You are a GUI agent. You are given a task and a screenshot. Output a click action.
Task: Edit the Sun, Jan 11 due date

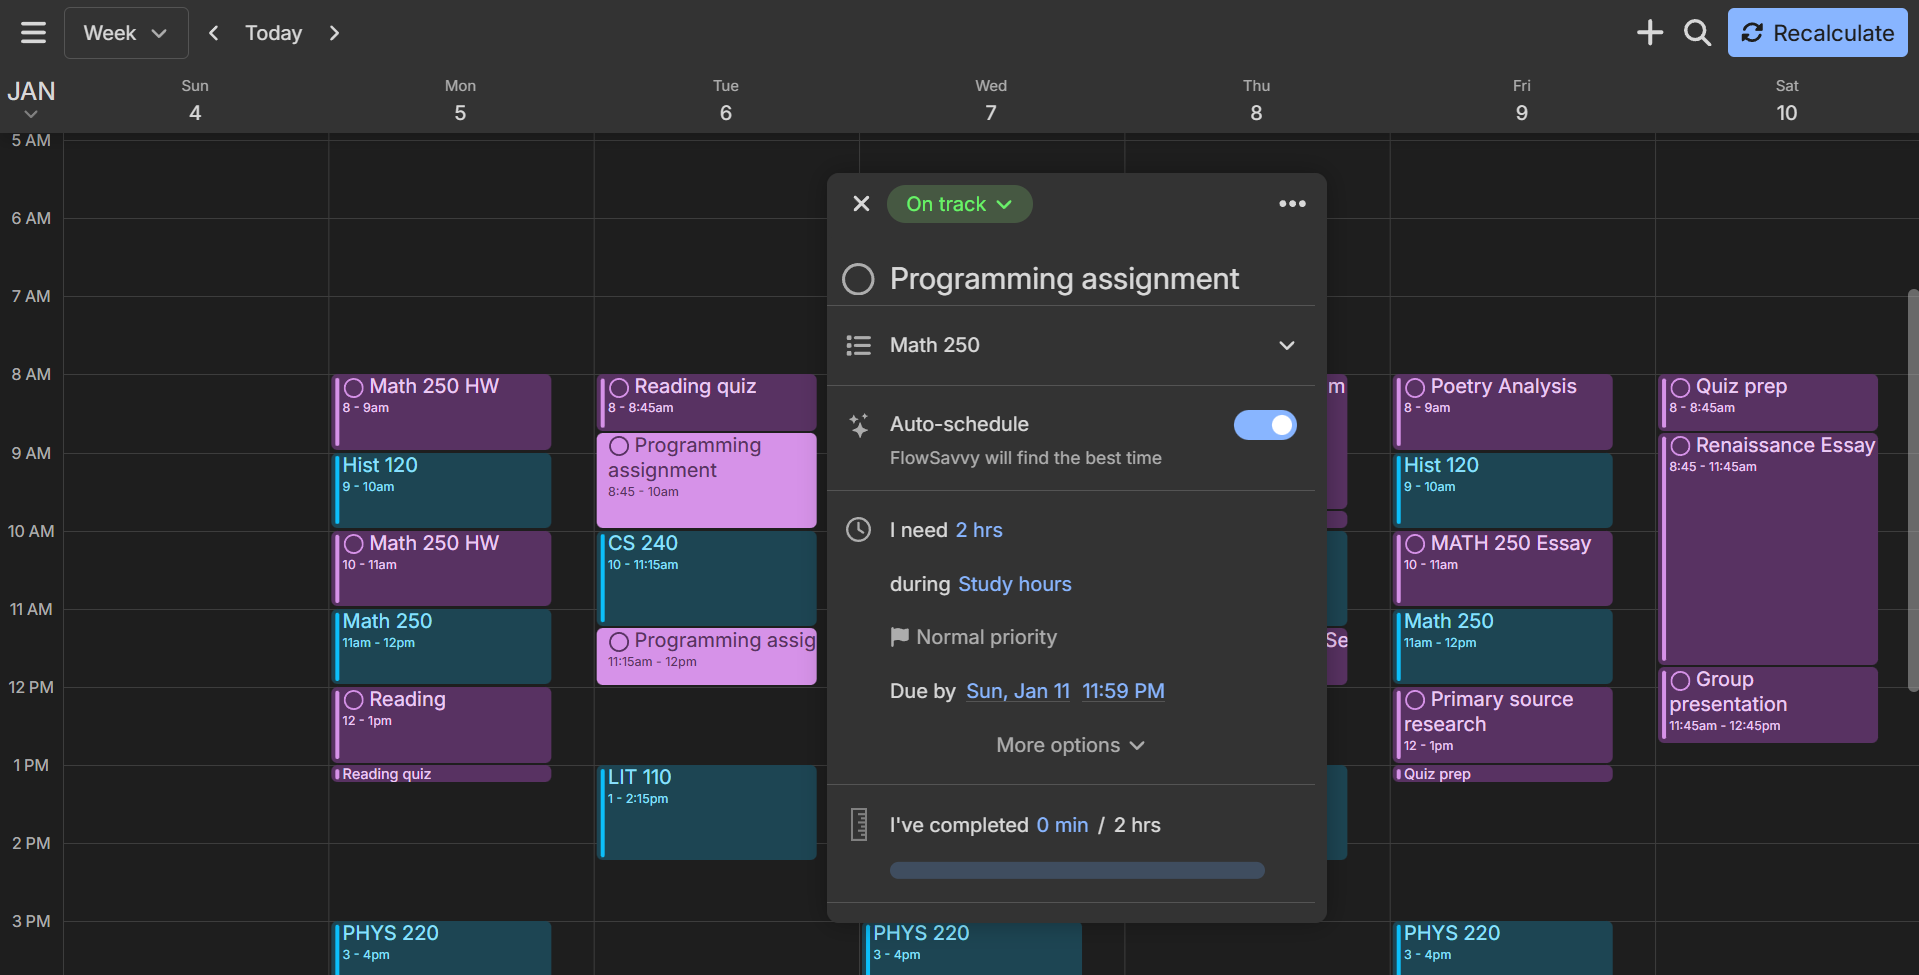click(x=1017, y=691)
